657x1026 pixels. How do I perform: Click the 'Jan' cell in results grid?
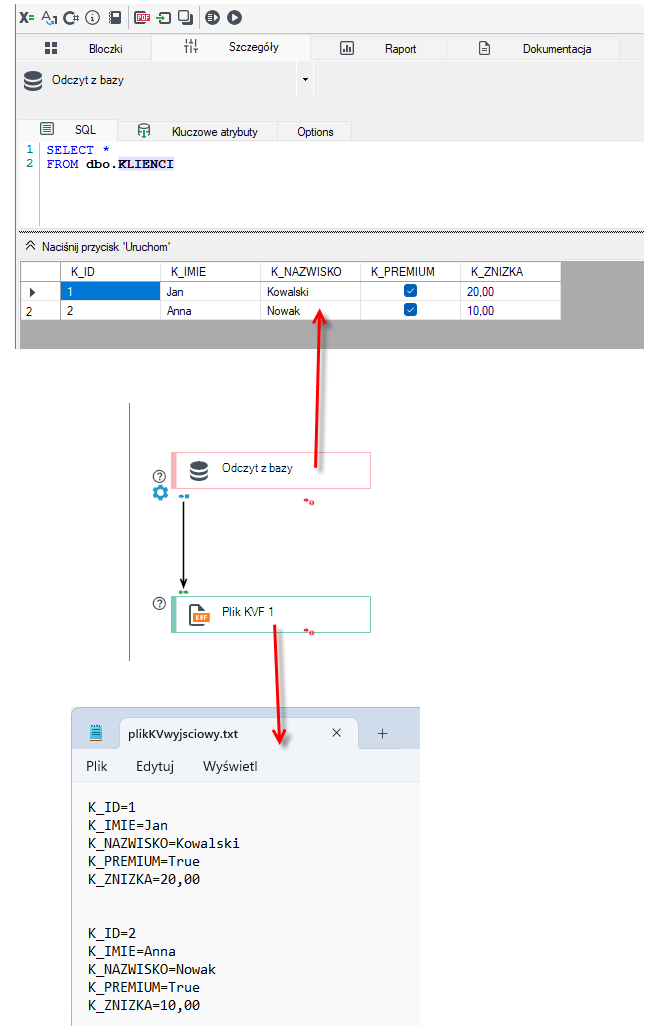(x=210, y=291)
